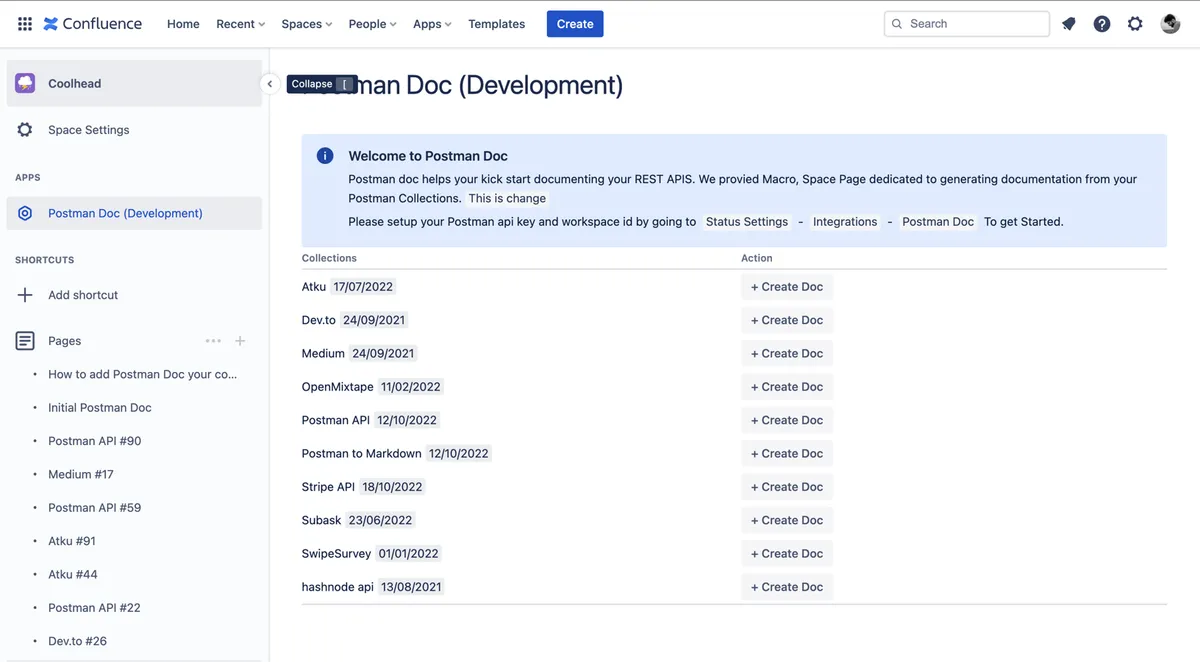Click the Pages document icon

25,341
